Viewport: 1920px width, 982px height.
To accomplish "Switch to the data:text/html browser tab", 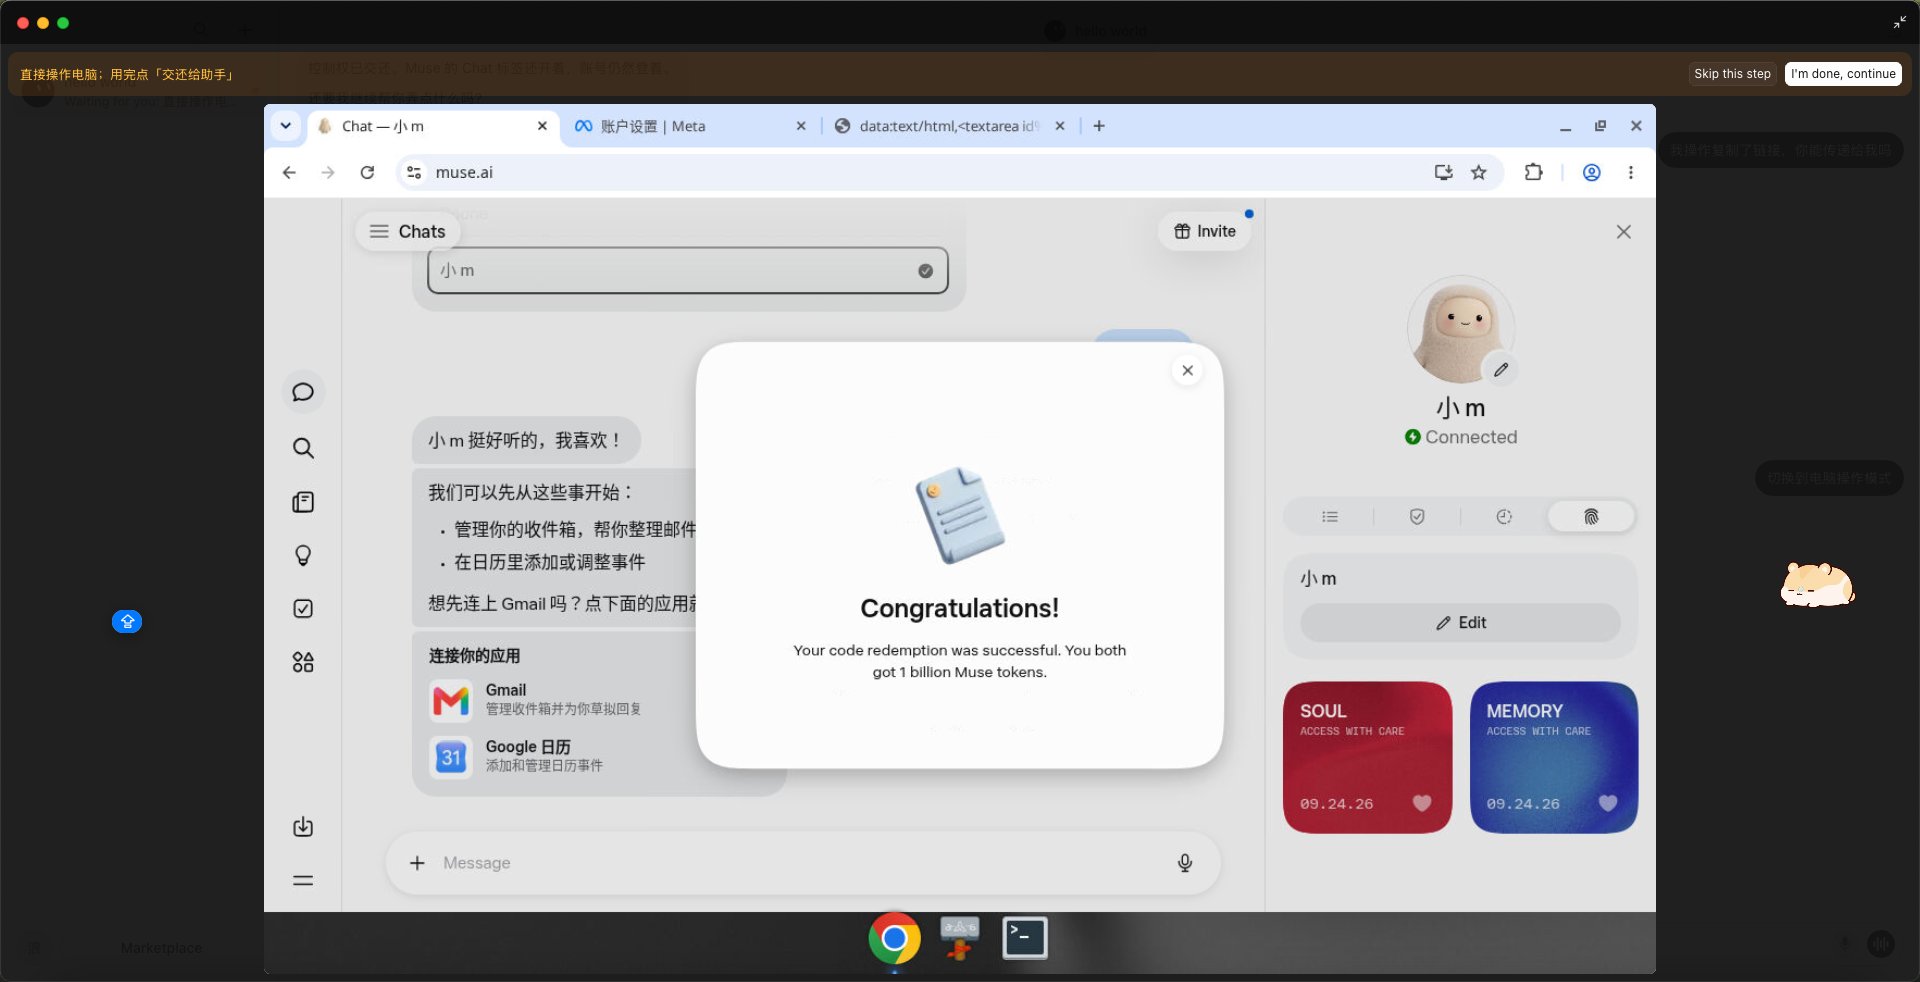I will [x=951, y=126].
